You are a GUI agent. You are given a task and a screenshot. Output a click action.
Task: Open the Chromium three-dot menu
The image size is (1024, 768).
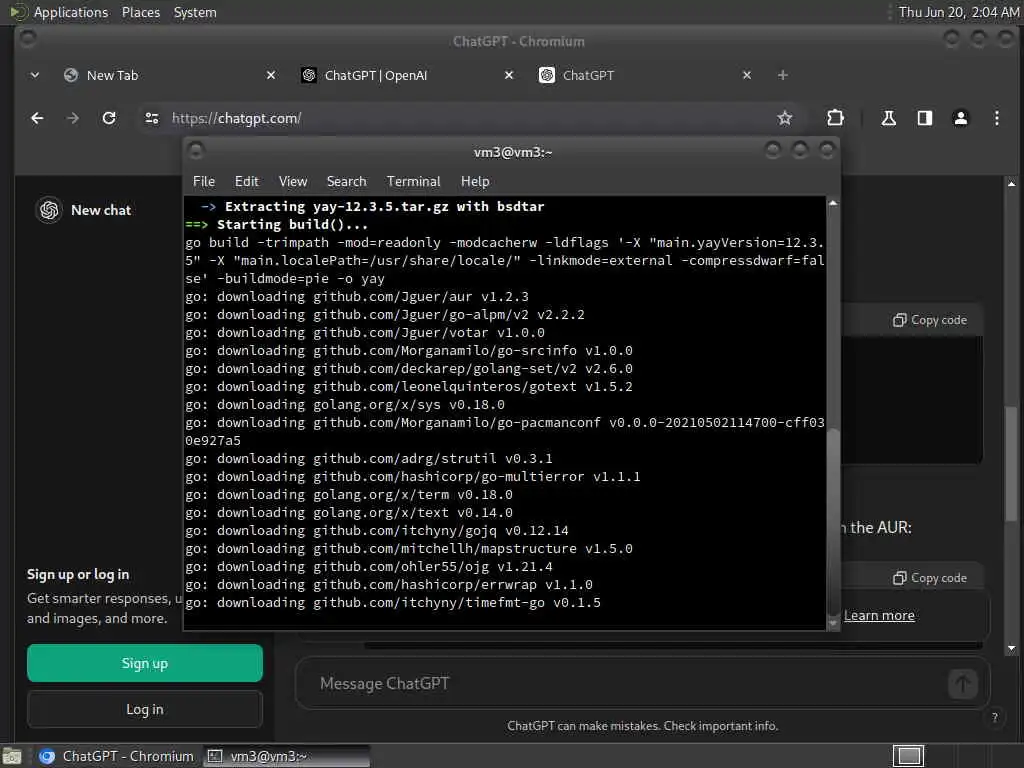997,118
